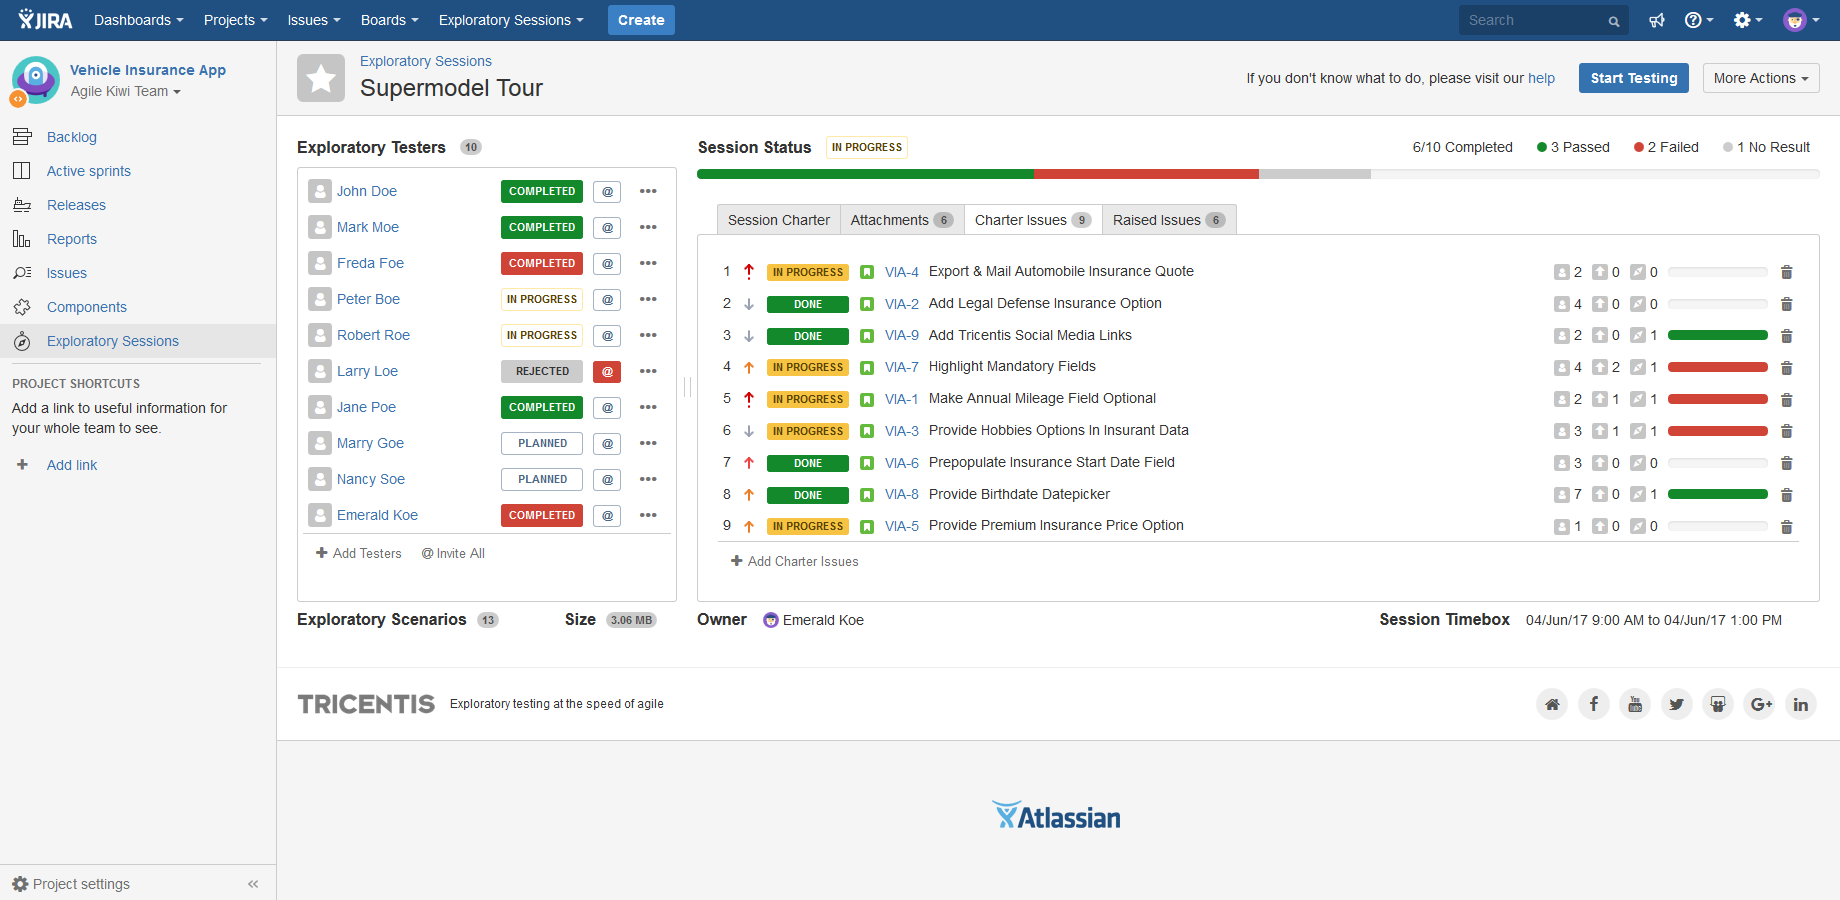Click the Start Testing button
The image size is (1840, 900).
point(1634,78)
